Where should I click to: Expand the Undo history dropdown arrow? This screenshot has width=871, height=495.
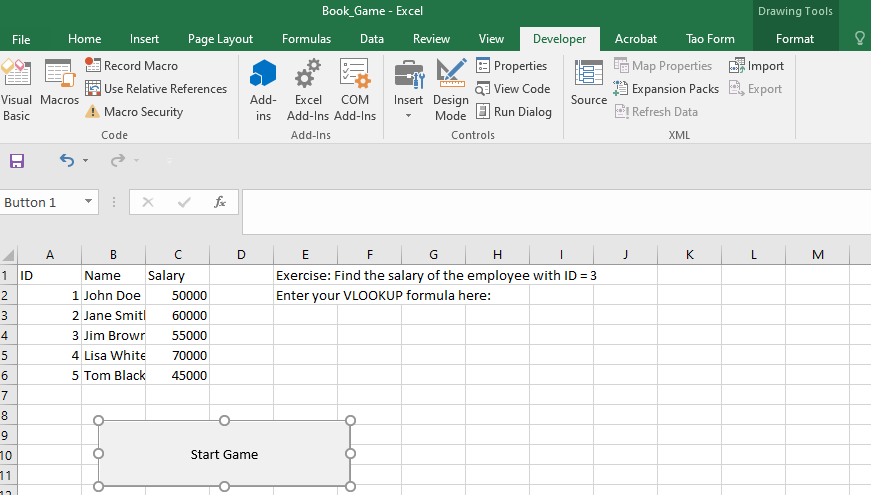coord(86,161)
